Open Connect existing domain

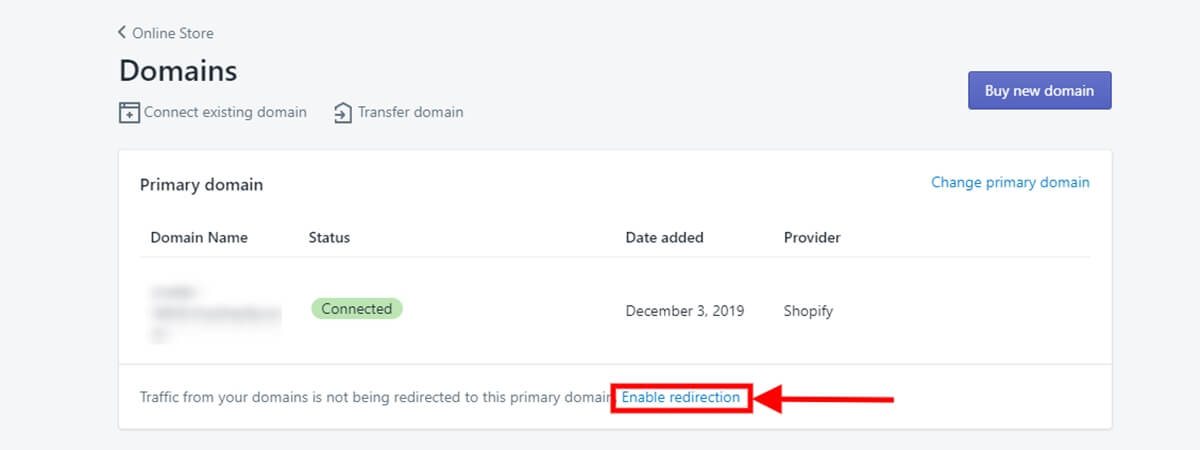point(225,112)
